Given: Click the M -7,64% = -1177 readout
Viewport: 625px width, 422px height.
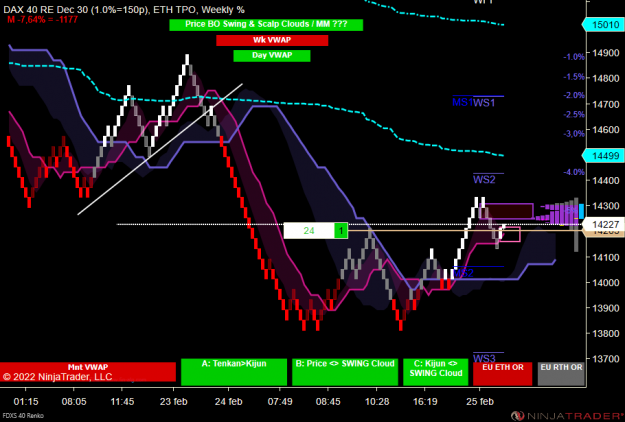Looking at the screenshot, I should [42, 19].
